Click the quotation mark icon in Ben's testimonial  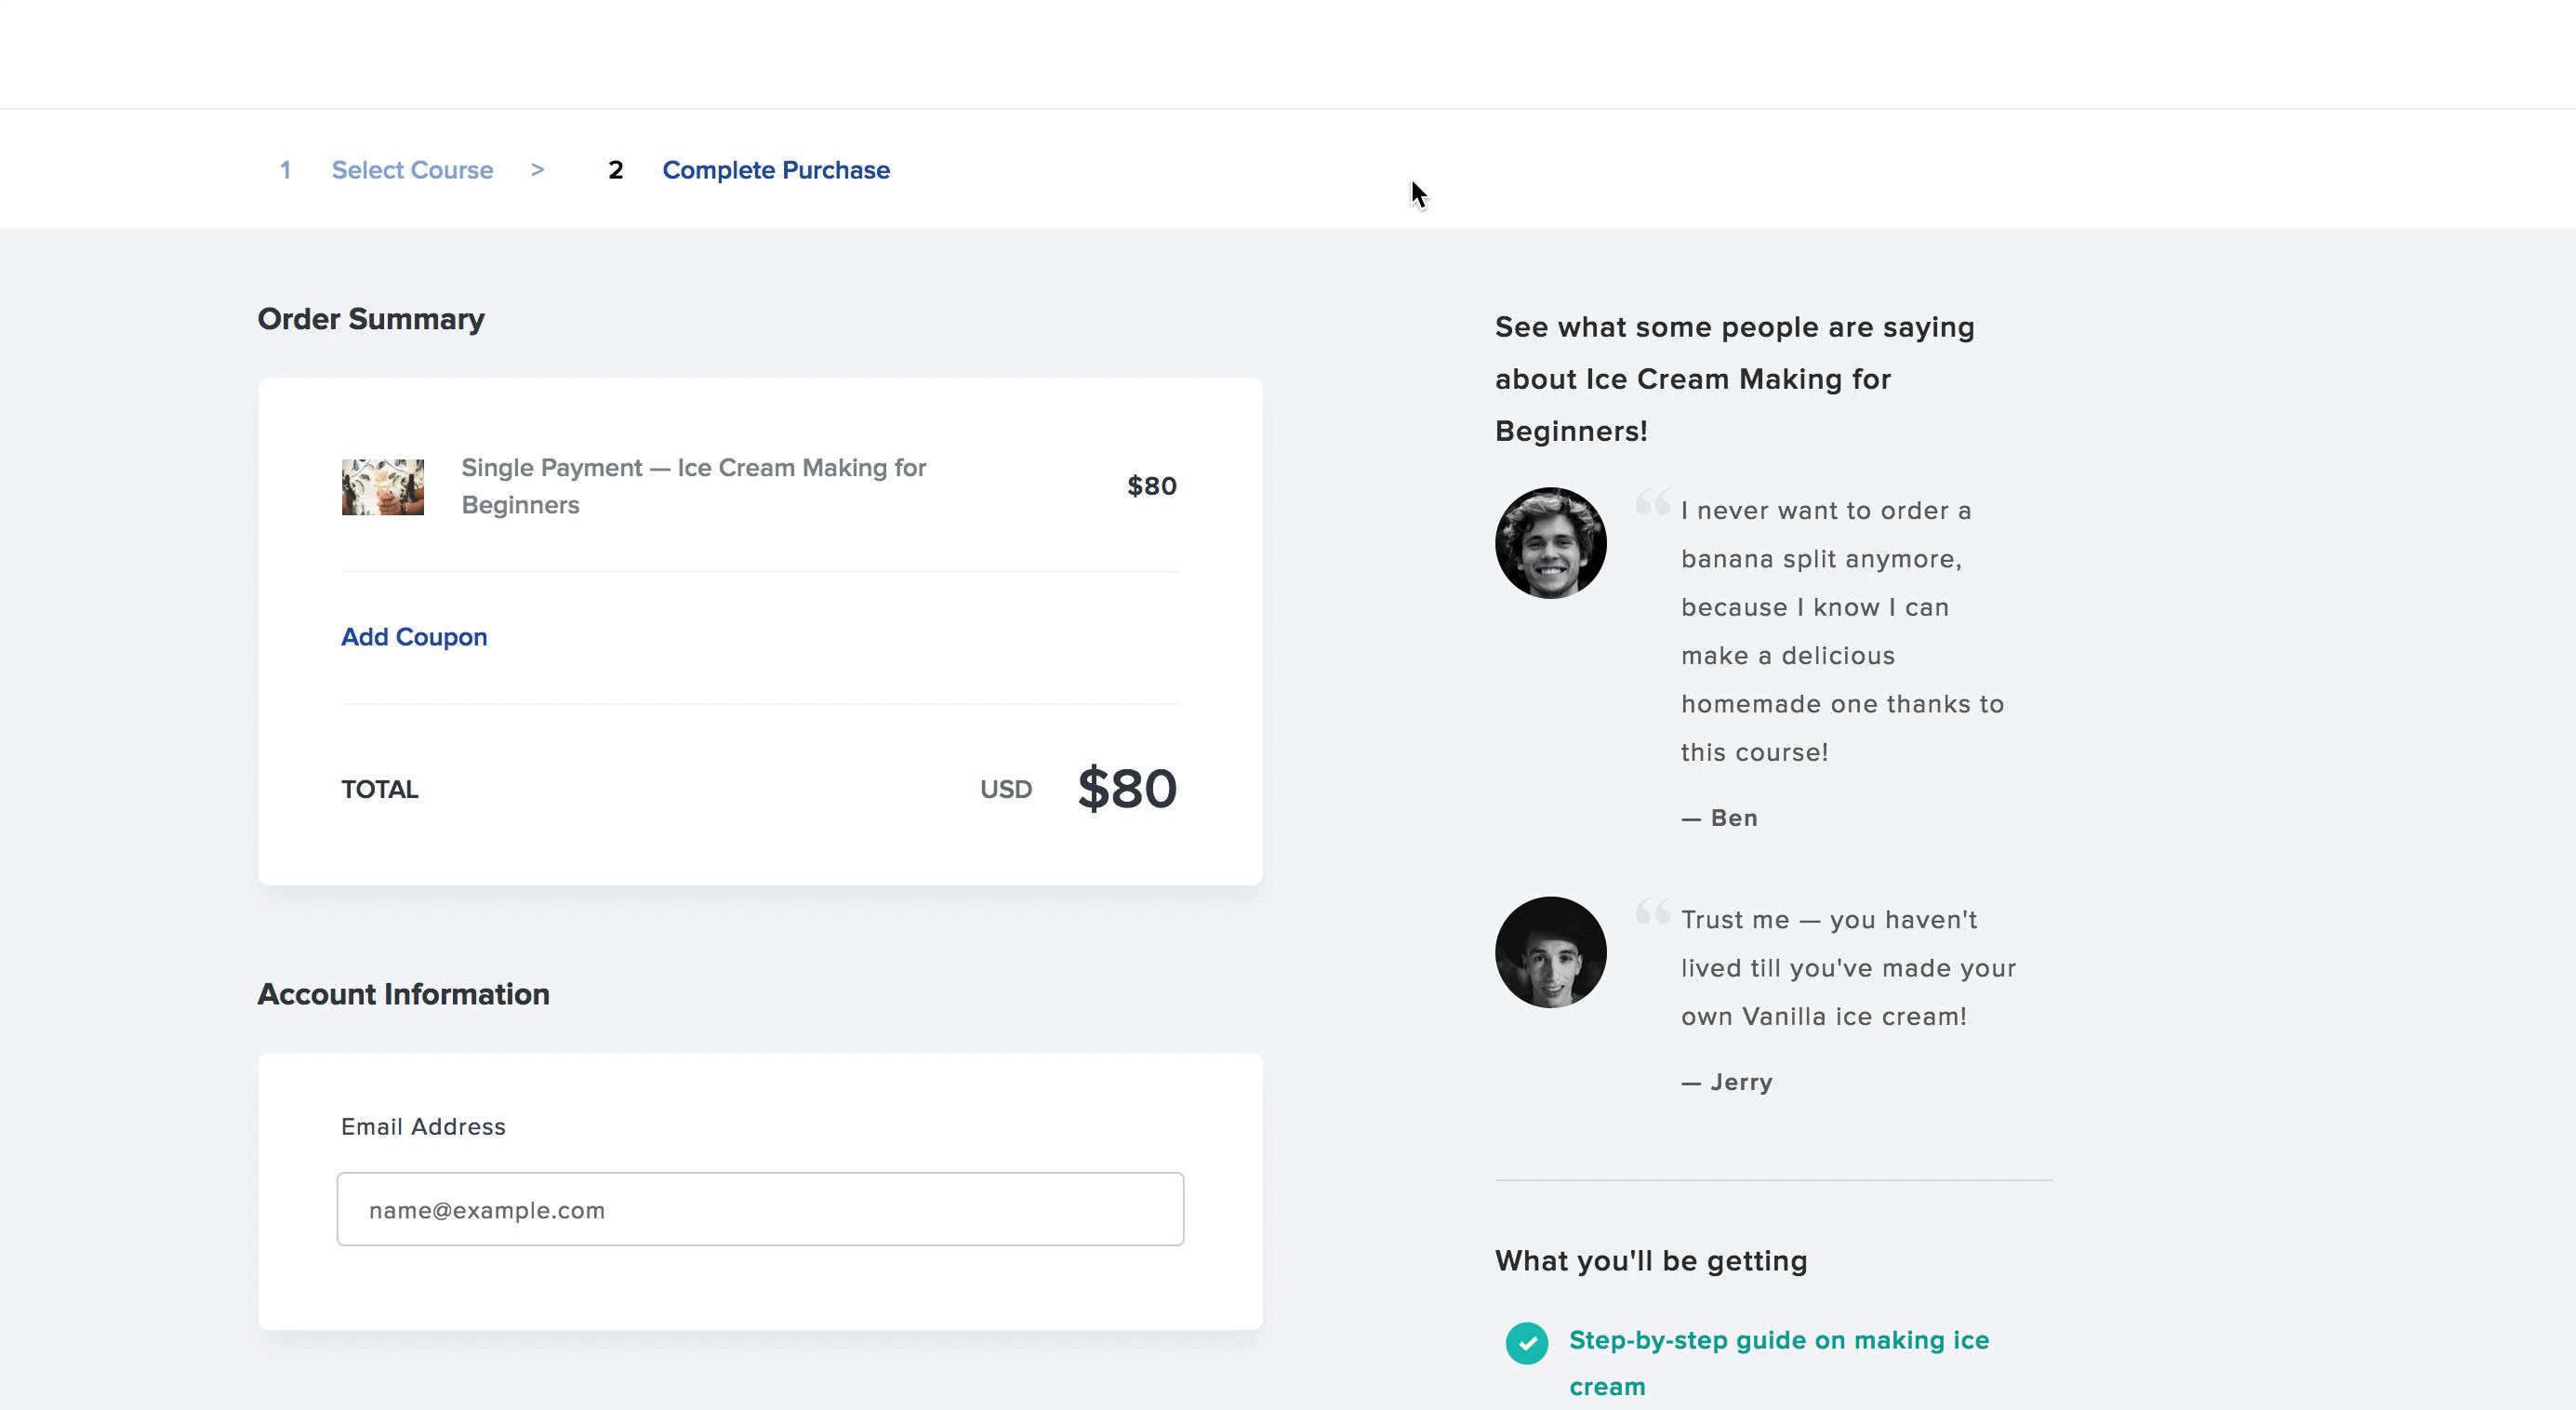1652,501
